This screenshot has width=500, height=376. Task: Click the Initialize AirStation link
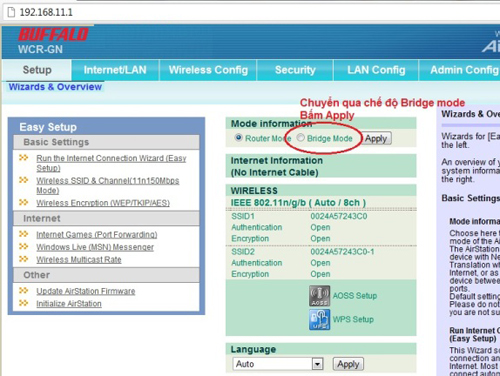pos(69,303)
